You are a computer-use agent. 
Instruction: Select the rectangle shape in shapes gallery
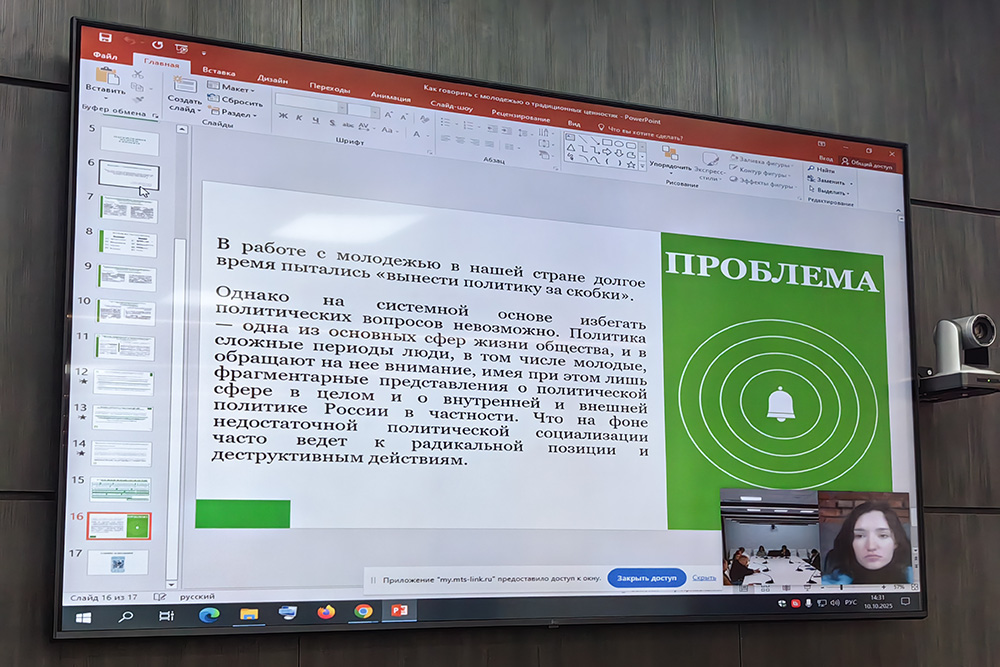607,142
